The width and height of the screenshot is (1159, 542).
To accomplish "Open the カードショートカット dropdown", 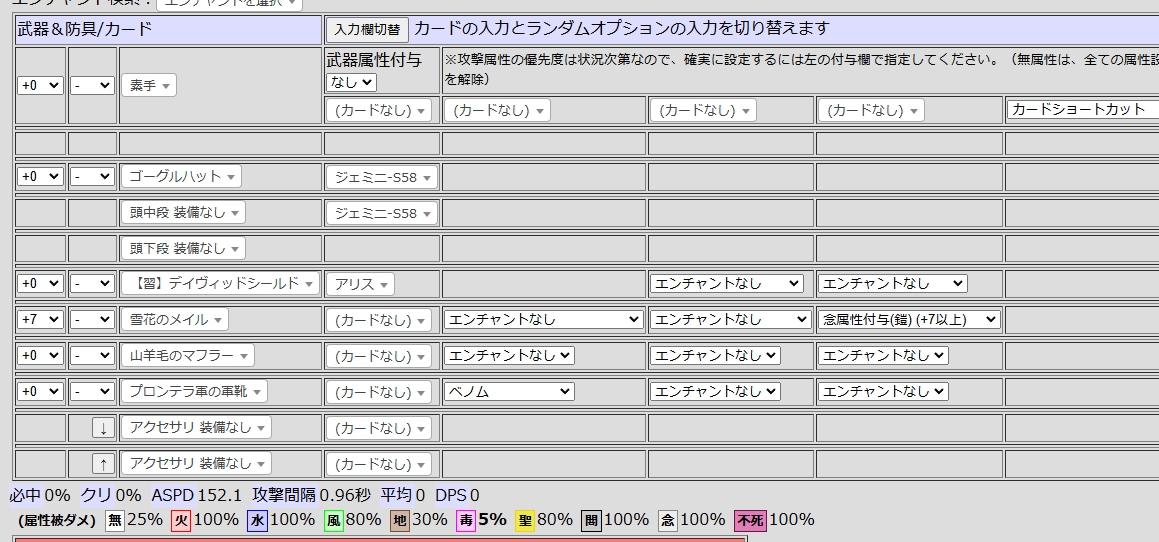I will (x=1082, y=109).
